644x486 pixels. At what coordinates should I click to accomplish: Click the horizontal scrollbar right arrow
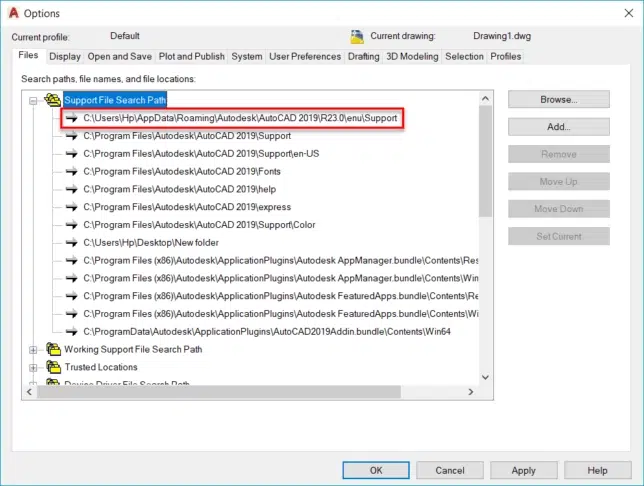pos(471,392)
